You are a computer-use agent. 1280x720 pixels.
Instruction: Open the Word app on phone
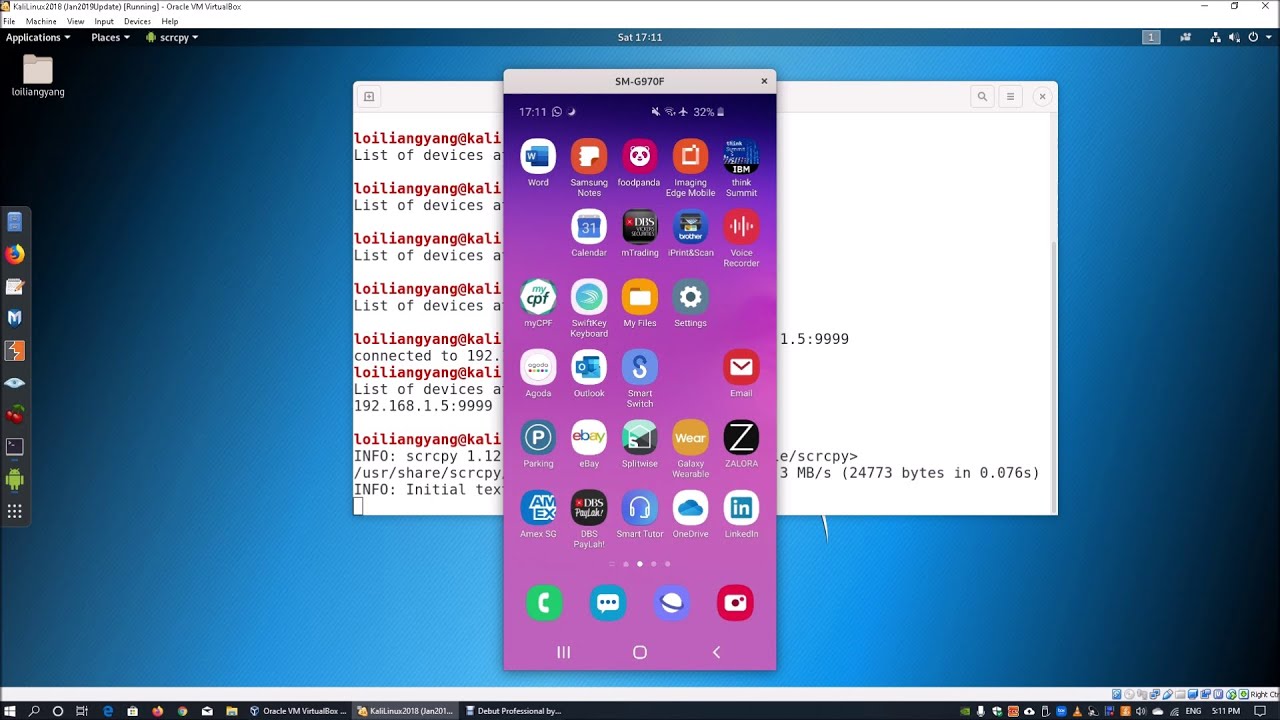point(538,157)
